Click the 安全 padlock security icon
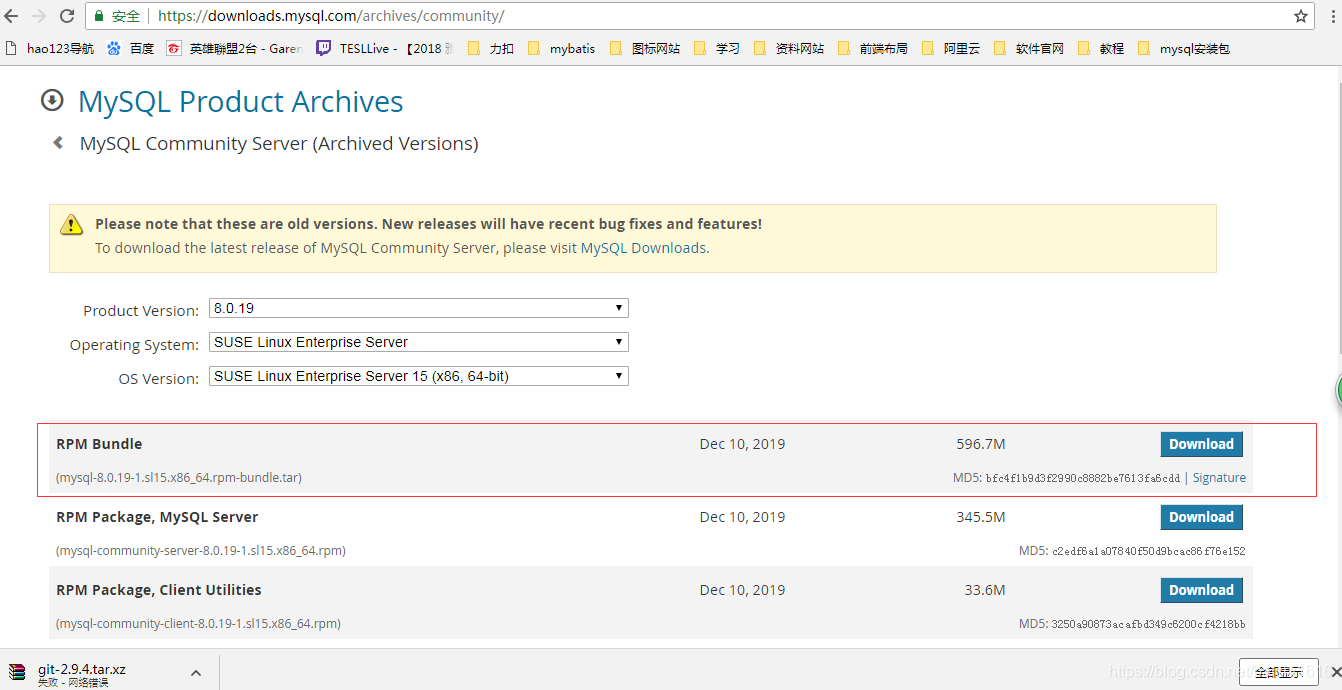This screenshot has height=690, width=1342. 99,15
